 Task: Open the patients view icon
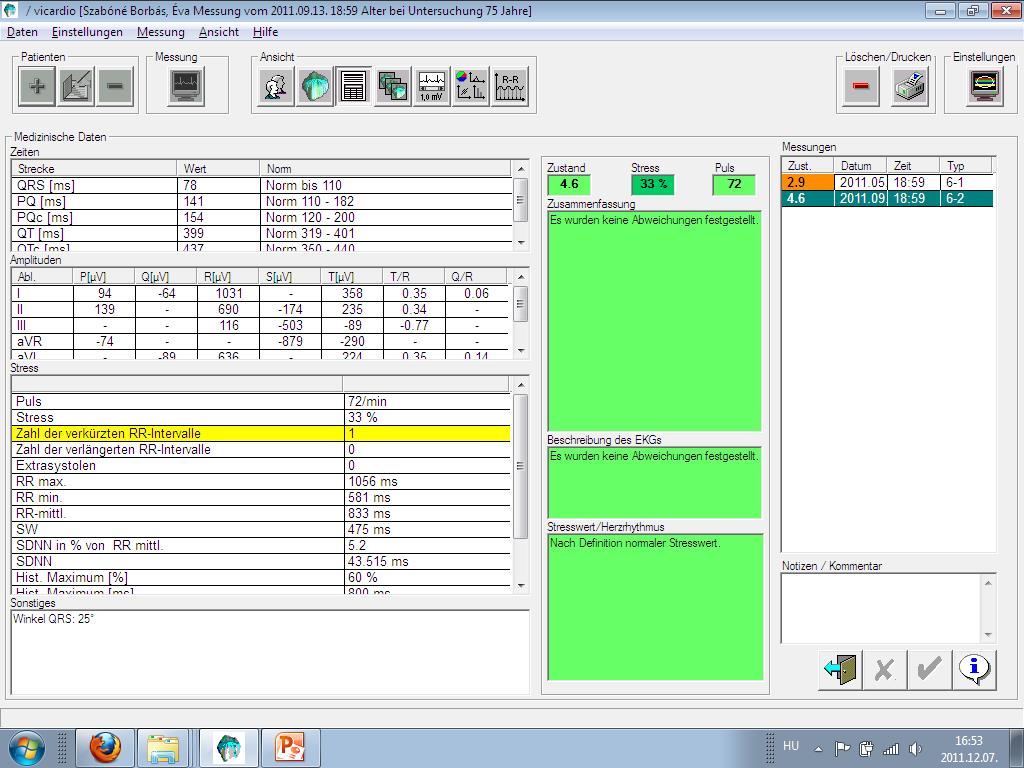[x=276, y=86]
